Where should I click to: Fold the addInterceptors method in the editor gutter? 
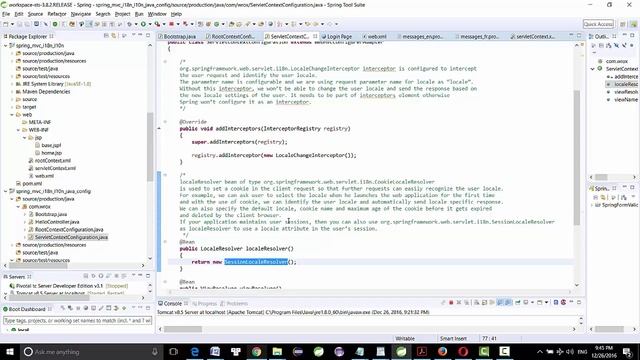pyautogui.click(x=165, y=122)
